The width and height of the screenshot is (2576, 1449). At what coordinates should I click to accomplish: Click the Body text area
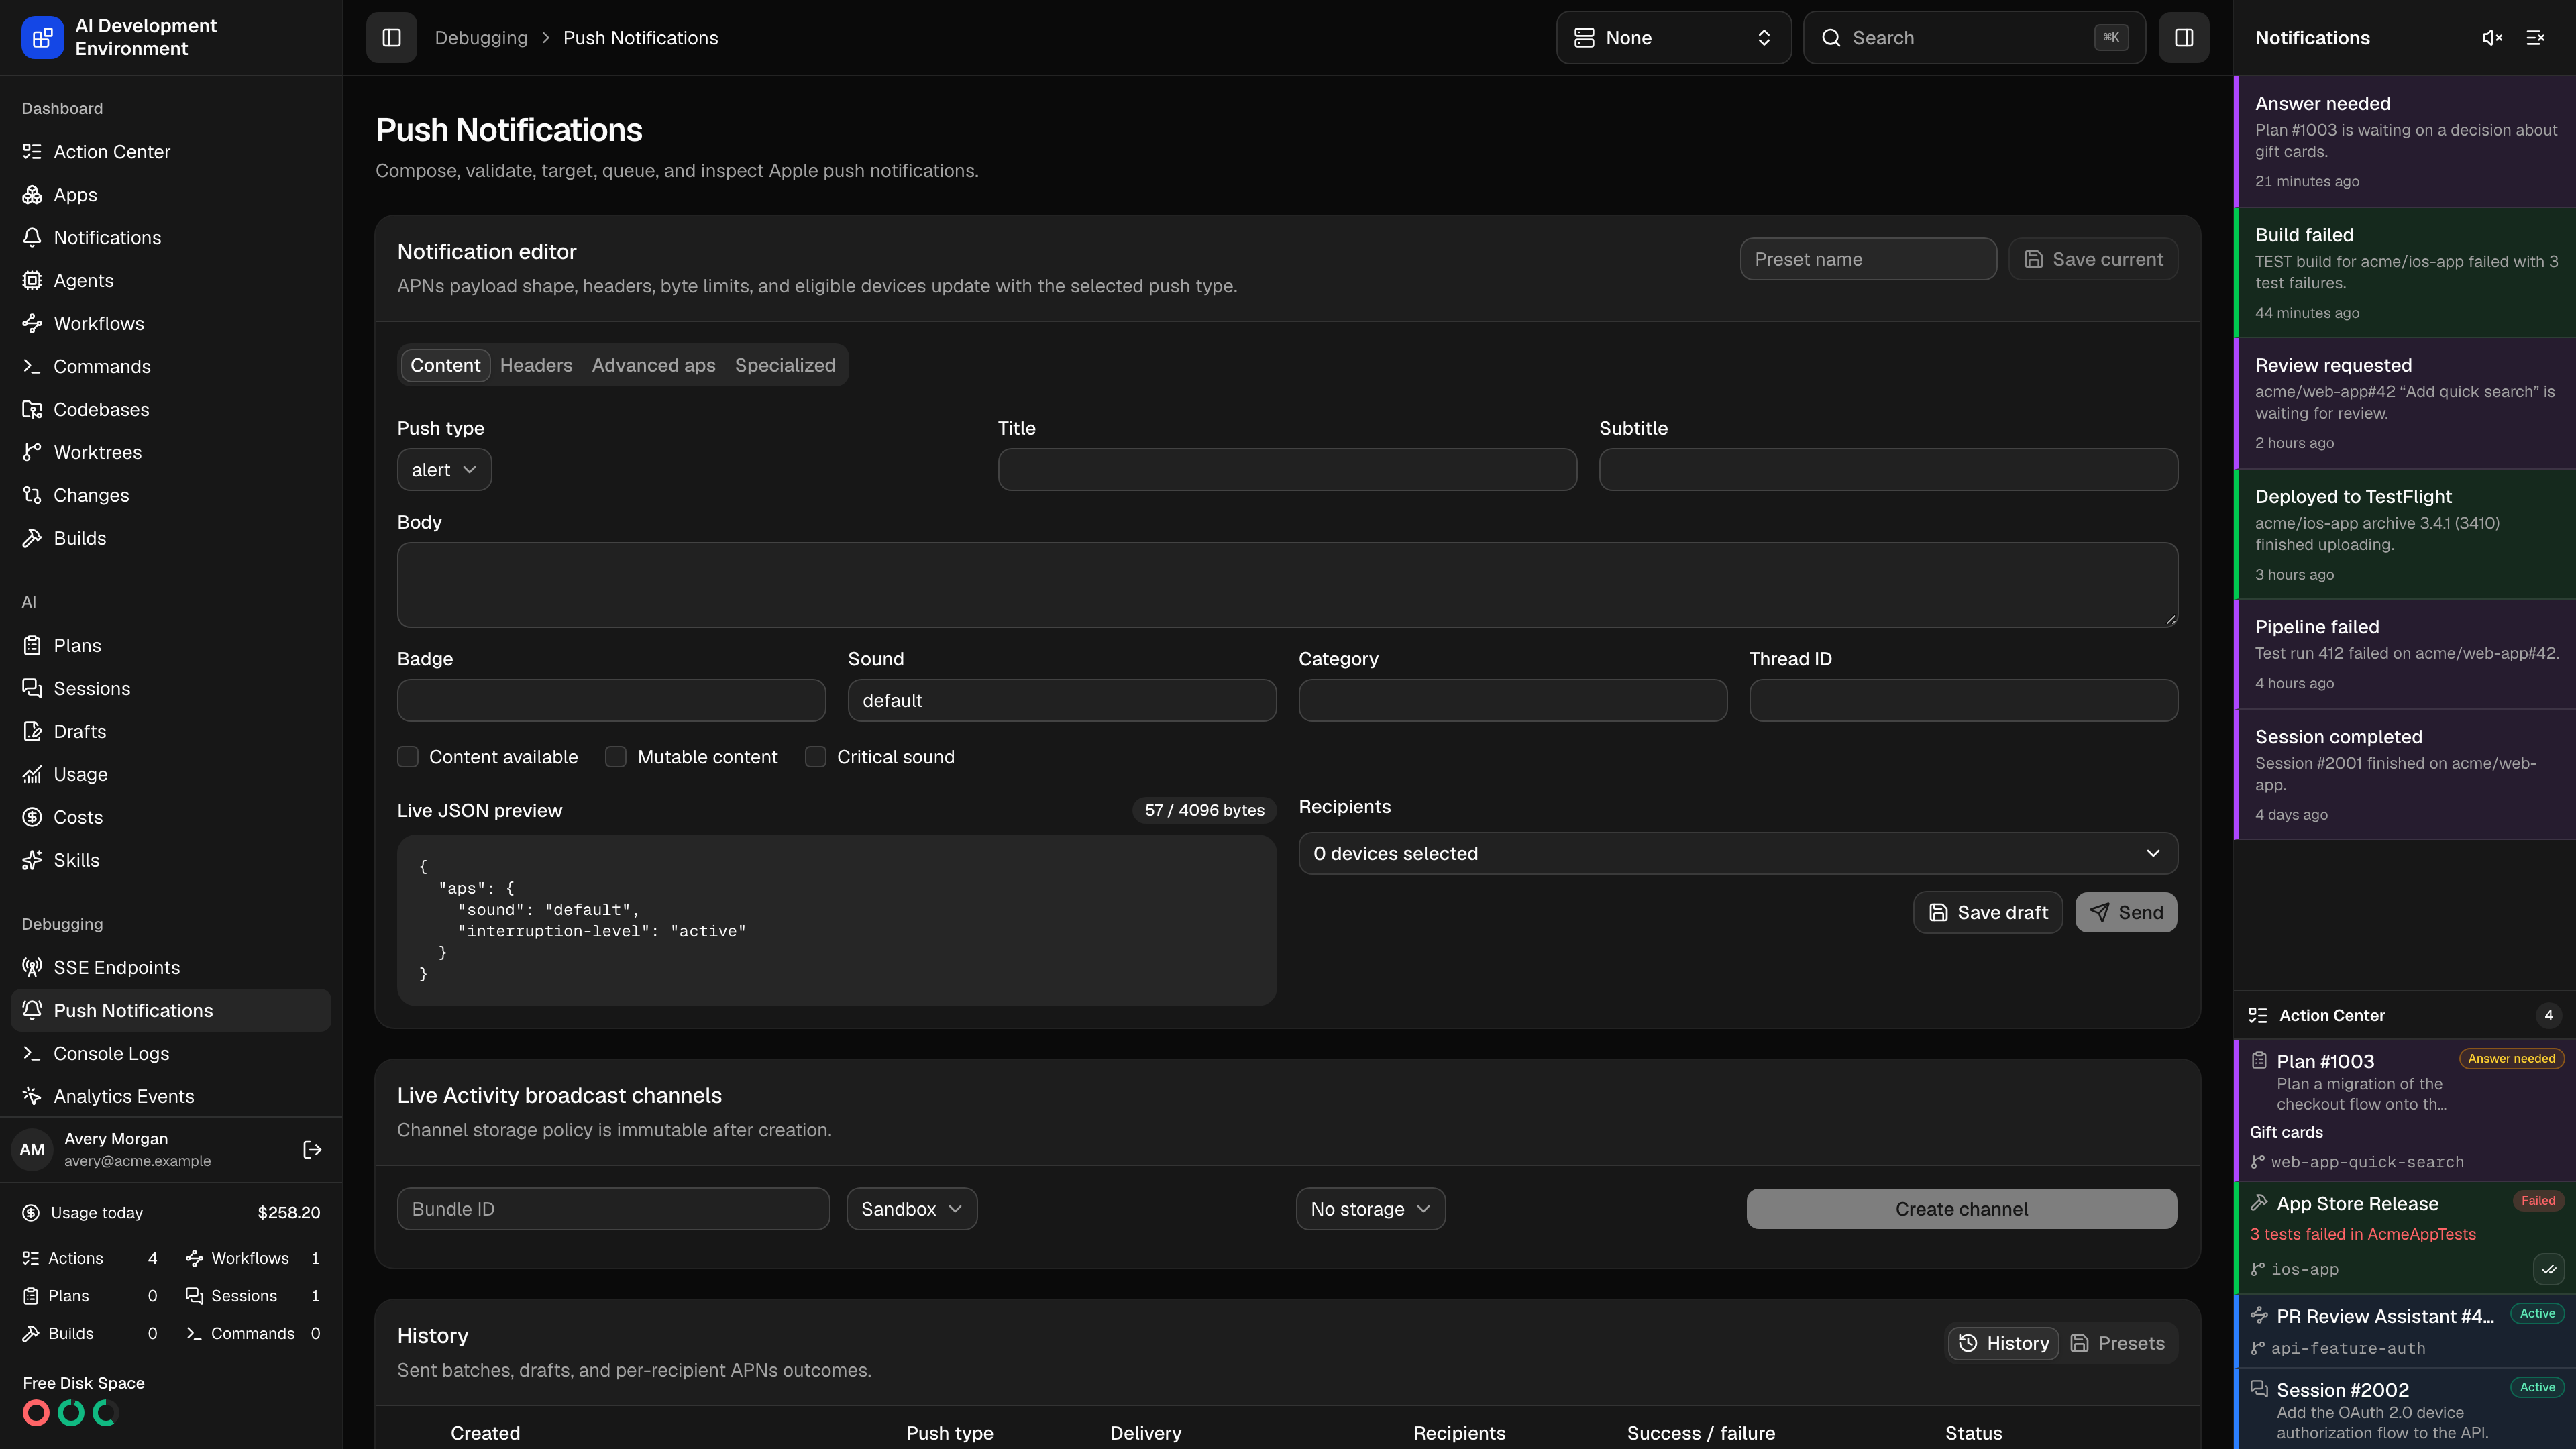pos(1288,585)
